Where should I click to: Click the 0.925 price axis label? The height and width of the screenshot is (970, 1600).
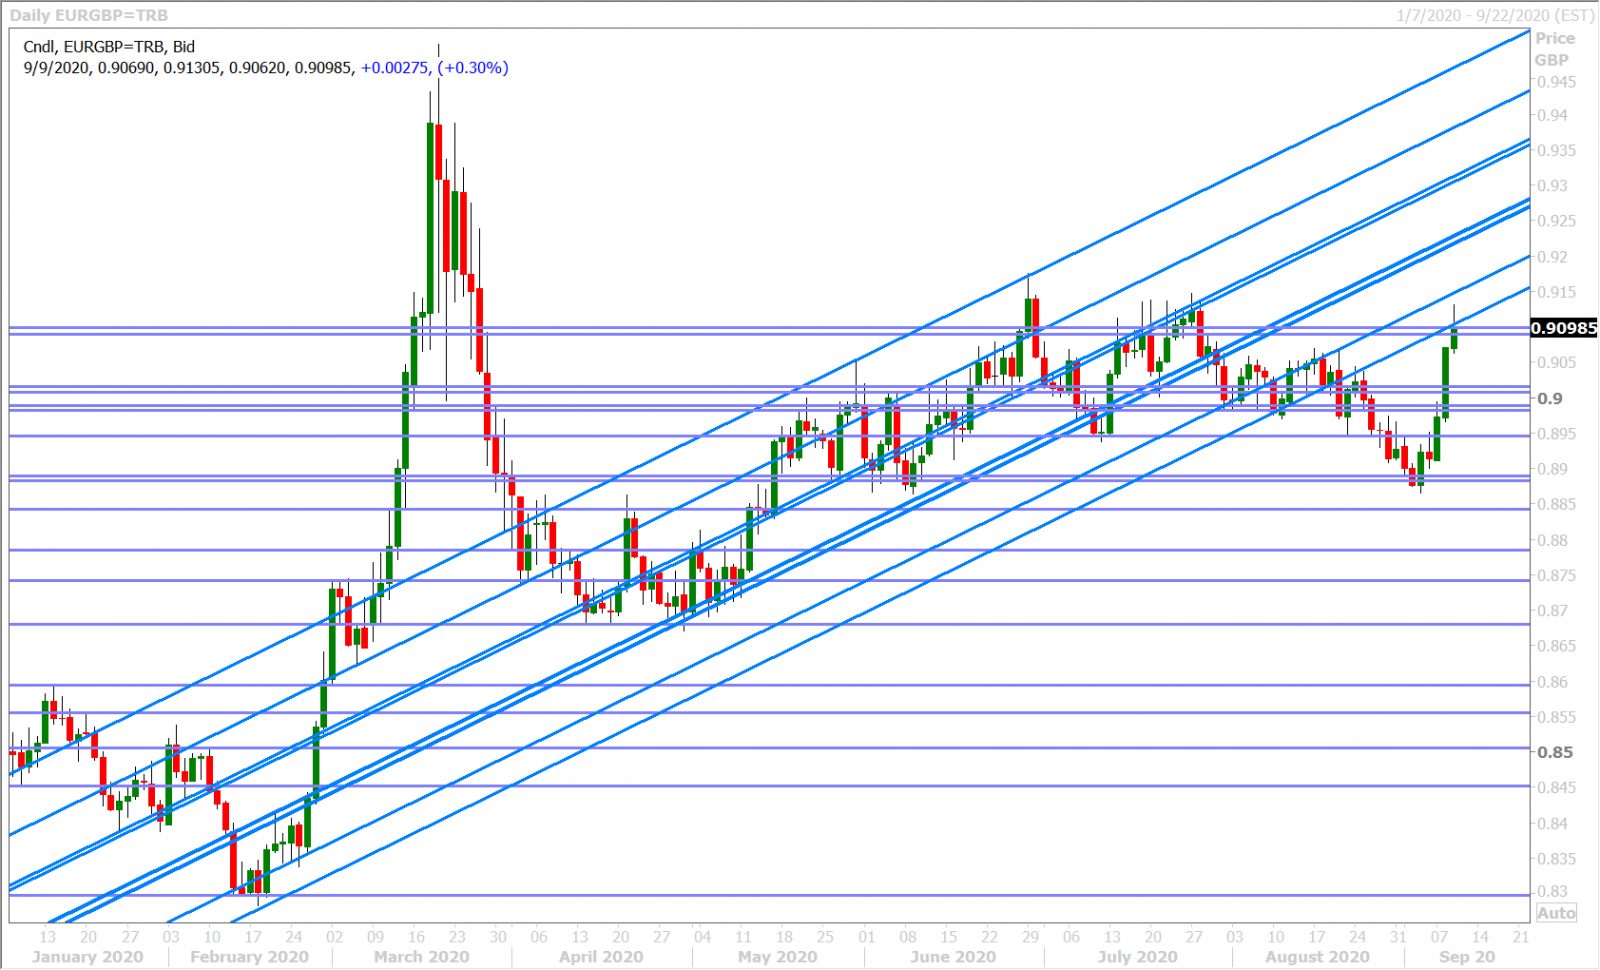(1557, 220)
